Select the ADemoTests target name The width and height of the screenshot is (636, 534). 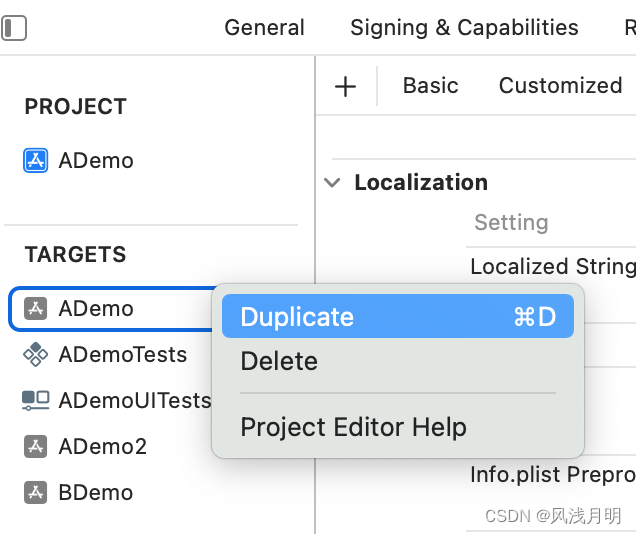tap(122, 355)
